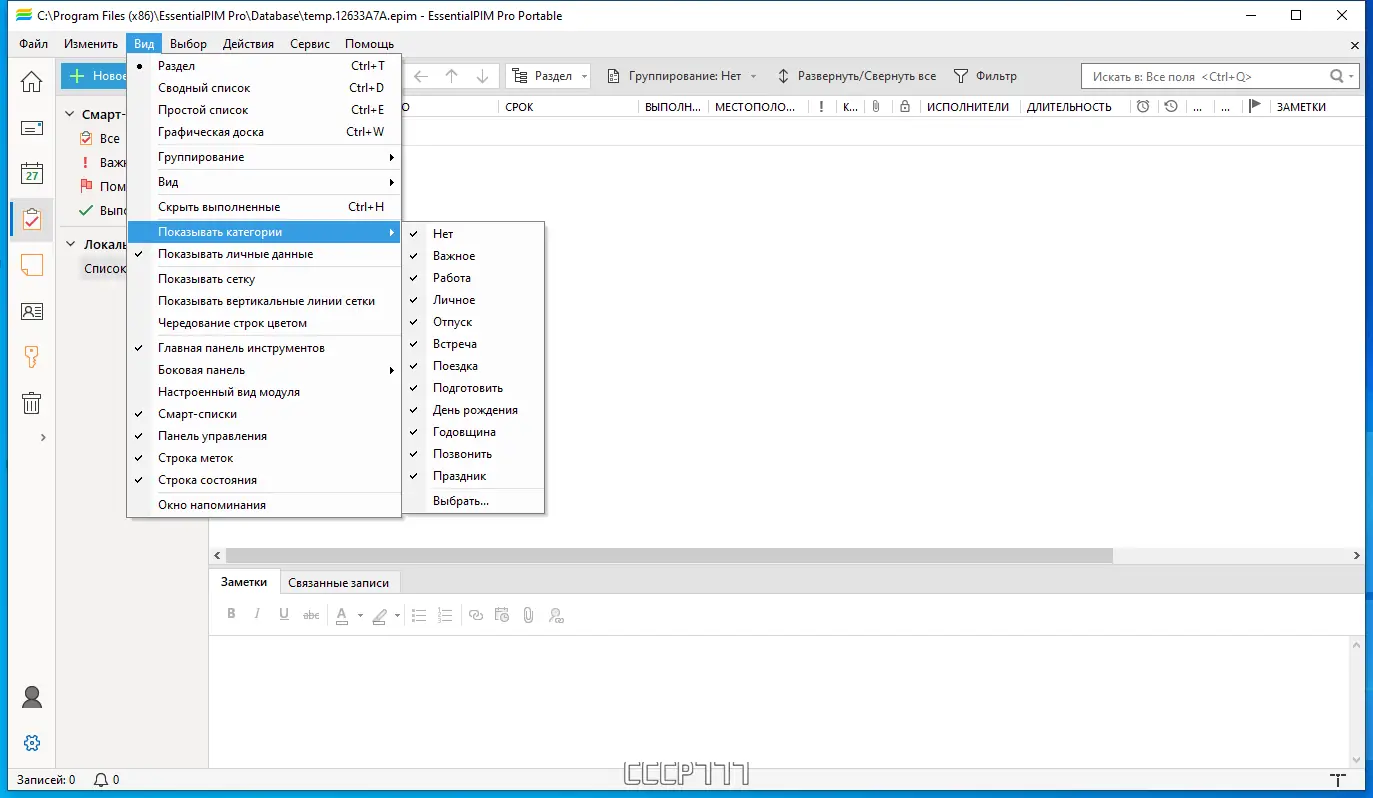Image resolution: width=1373 pixels, height=798 pixels.
Task: Click the new task button
Action: (94, 76)
